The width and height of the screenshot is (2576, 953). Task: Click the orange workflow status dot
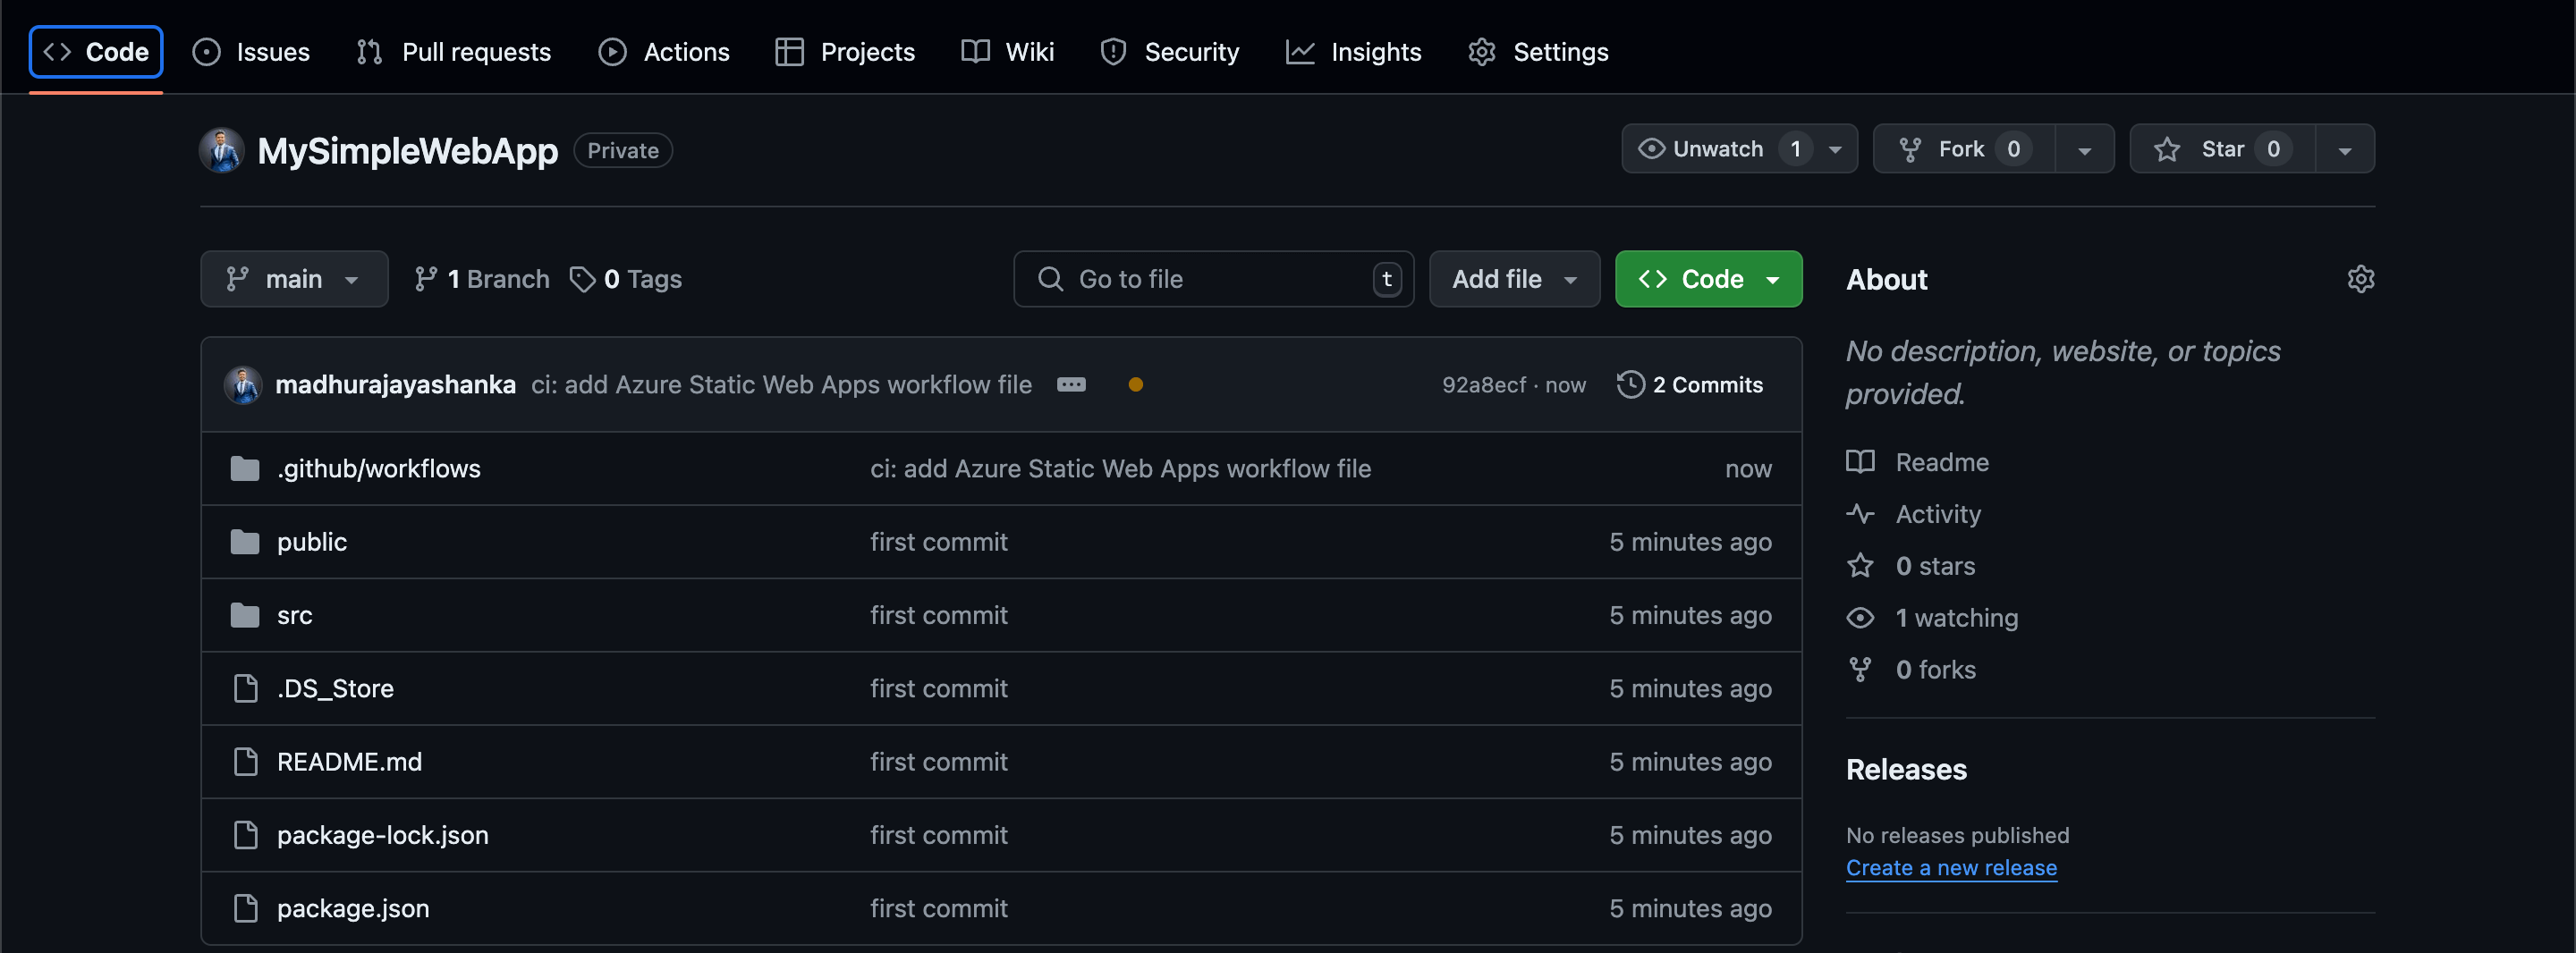1135,385
